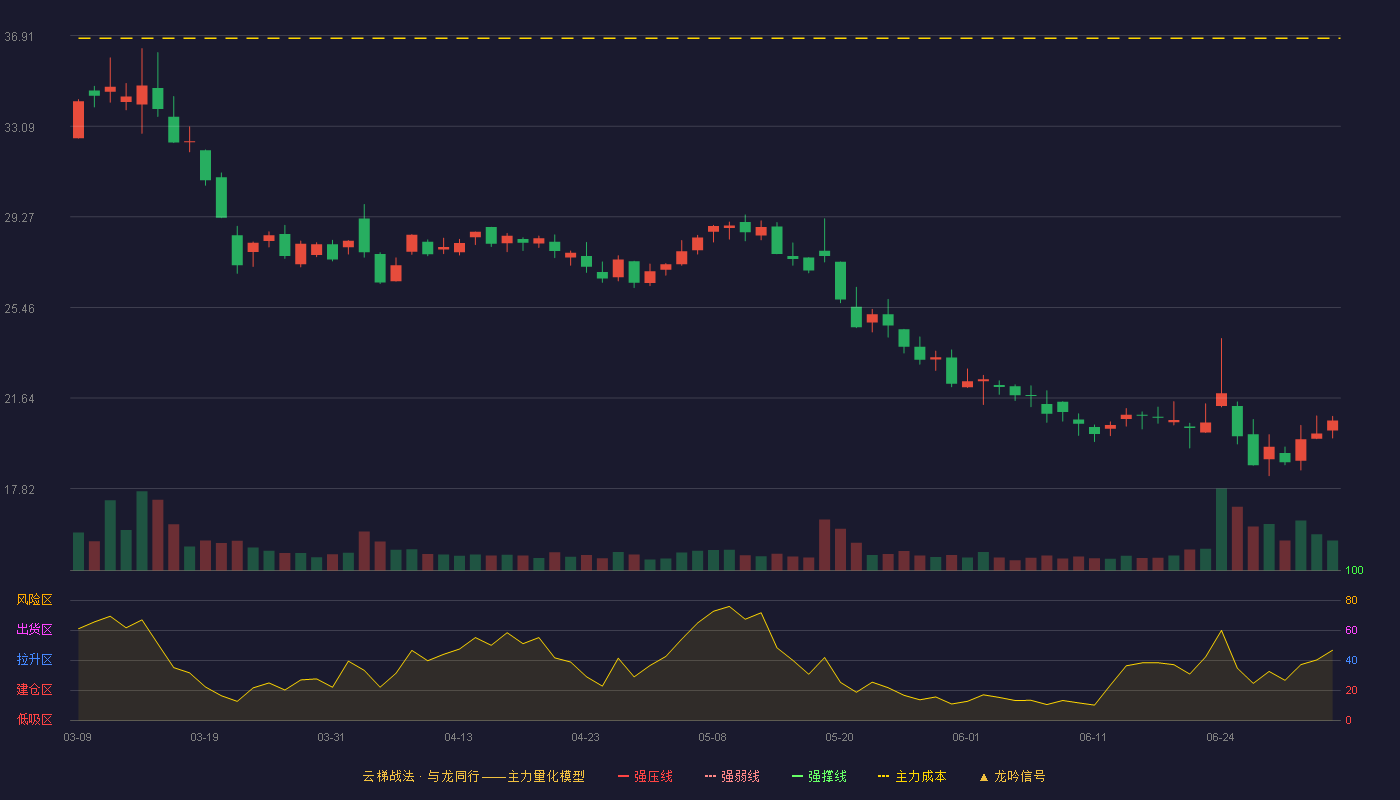The height and width of the screenshot is (800, 1400).
Task: Click the 03-19 date label
Action: 204,737
